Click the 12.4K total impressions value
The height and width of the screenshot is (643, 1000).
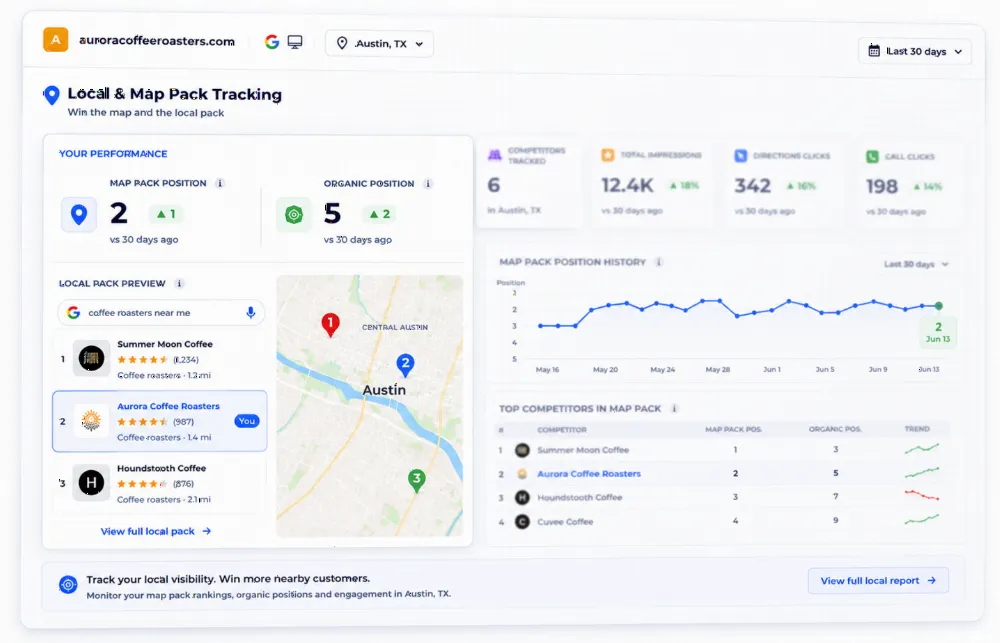pyautogui.click(x=628, y=185)
